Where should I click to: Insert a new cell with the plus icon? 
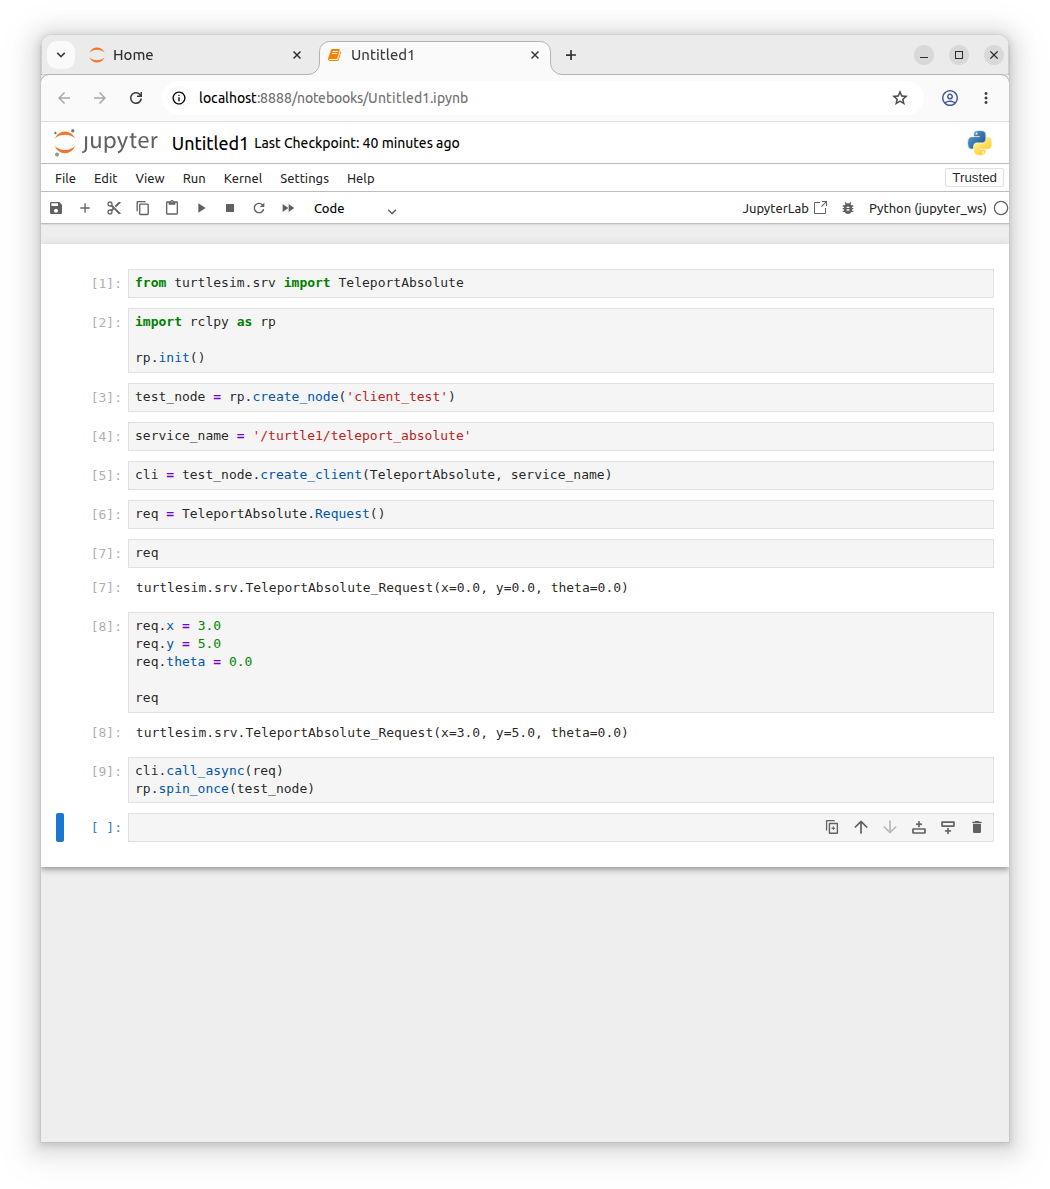click(85, 209)
